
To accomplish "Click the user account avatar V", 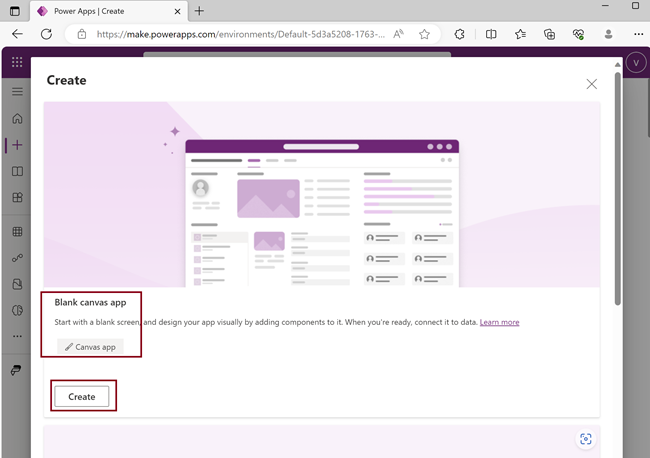I will 636,63.
